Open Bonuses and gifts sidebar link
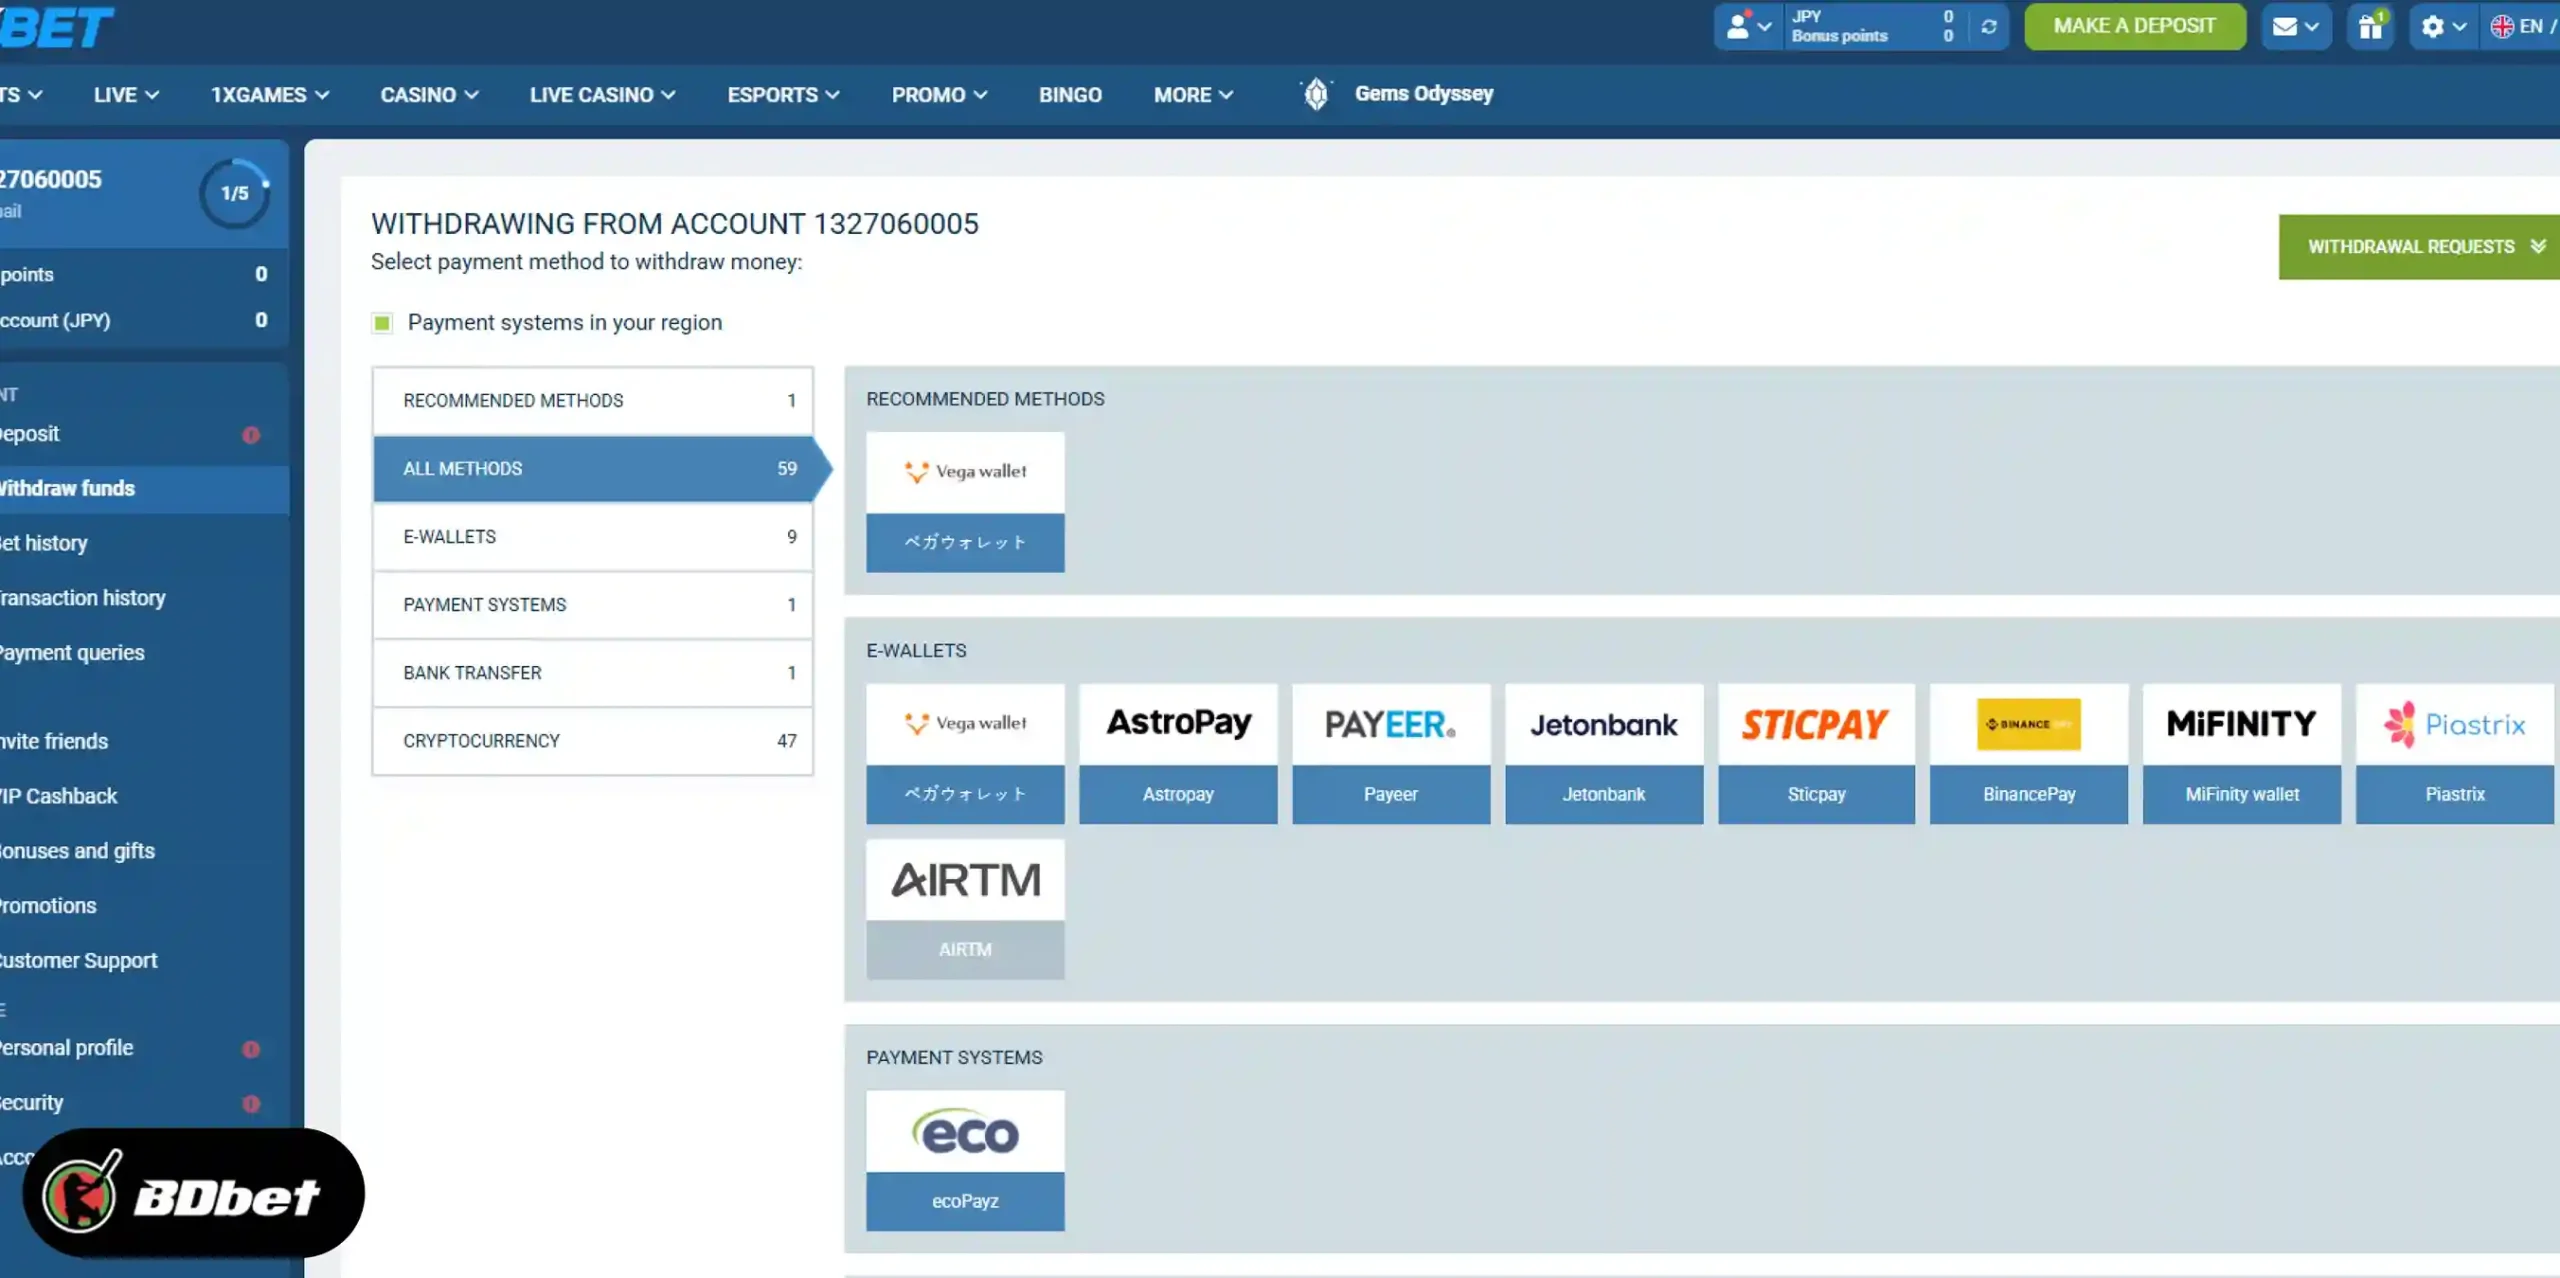This screenshot has width=2560, height=1278. 78,851
